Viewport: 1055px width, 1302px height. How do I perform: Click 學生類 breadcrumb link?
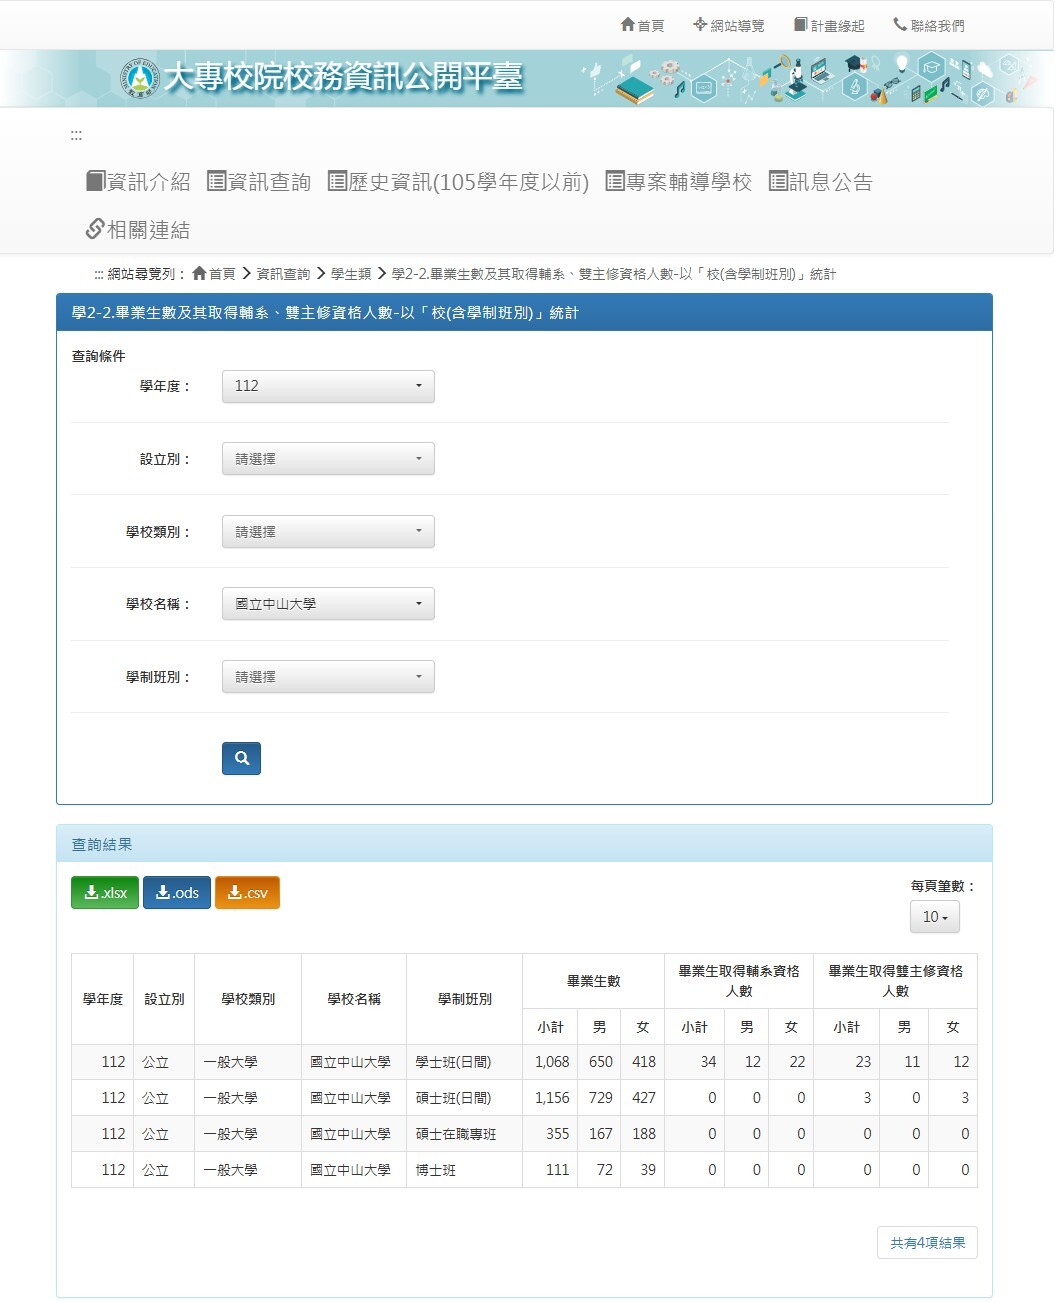pos(351,274)
